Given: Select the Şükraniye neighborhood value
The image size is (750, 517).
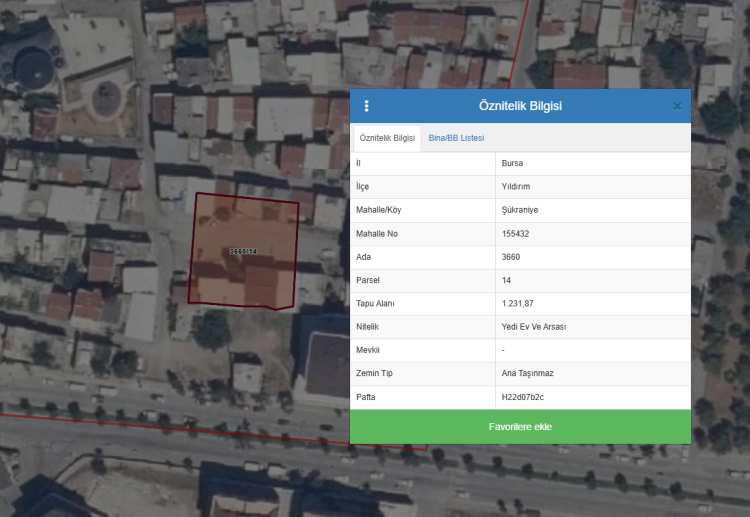Looking at the screenshot, I should tap(519, 210).
